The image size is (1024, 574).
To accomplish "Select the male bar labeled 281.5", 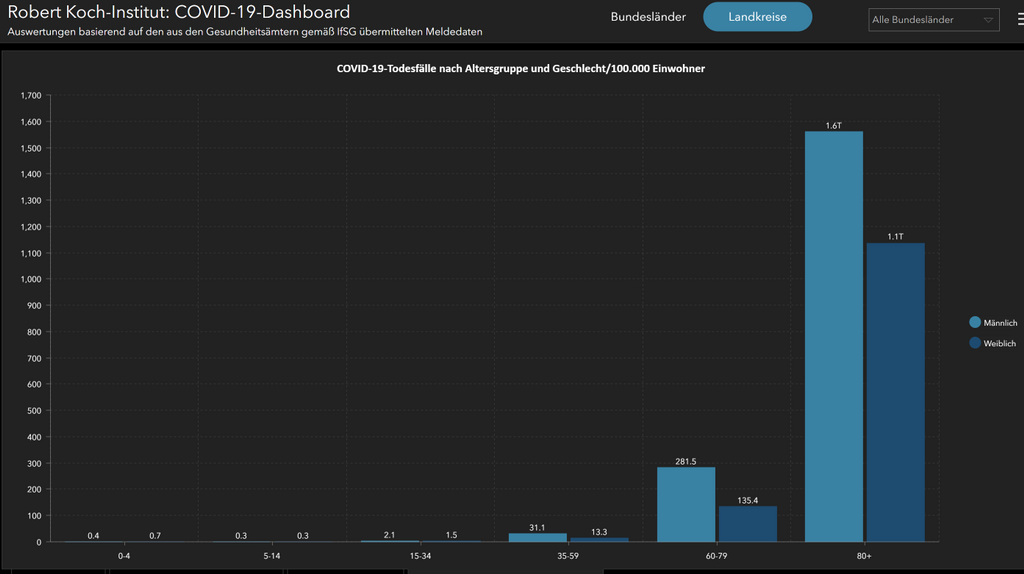I will click(x=686, y=504).
